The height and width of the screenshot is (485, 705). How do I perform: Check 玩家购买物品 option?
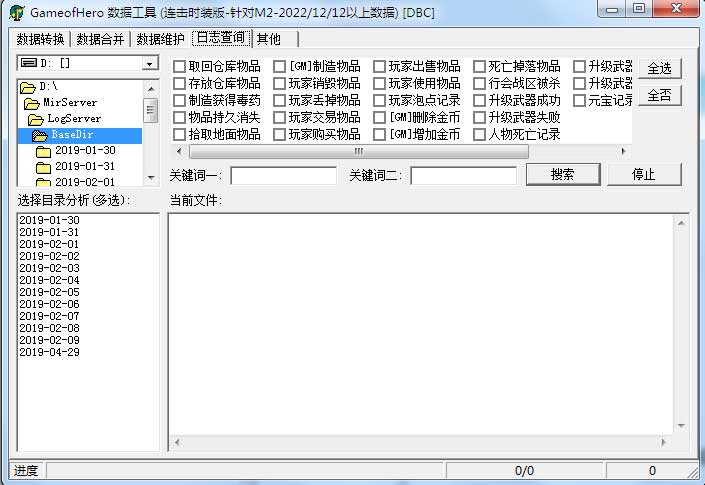(x=280, y=134)
